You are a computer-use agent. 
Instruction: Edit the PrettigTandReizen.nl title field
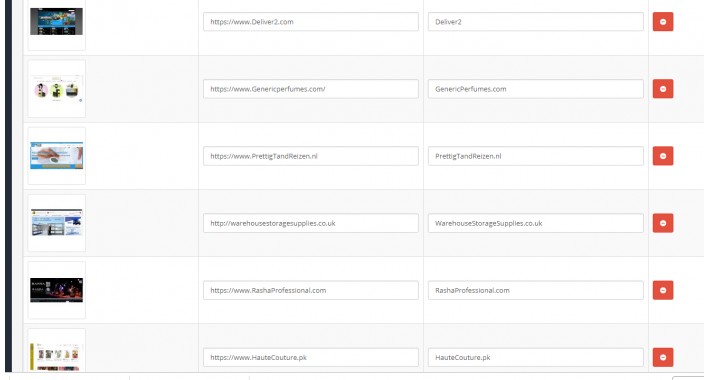coord(535,156)
